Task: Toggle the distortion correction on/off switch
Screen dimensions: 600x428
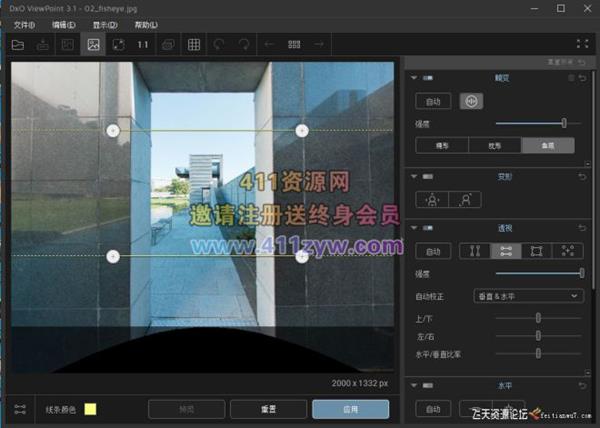Action: click(428, 77)
